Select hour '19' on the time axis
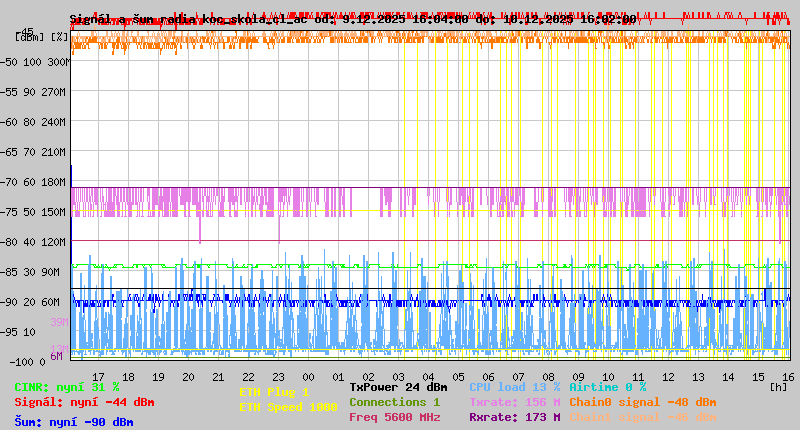 [159, 377]
